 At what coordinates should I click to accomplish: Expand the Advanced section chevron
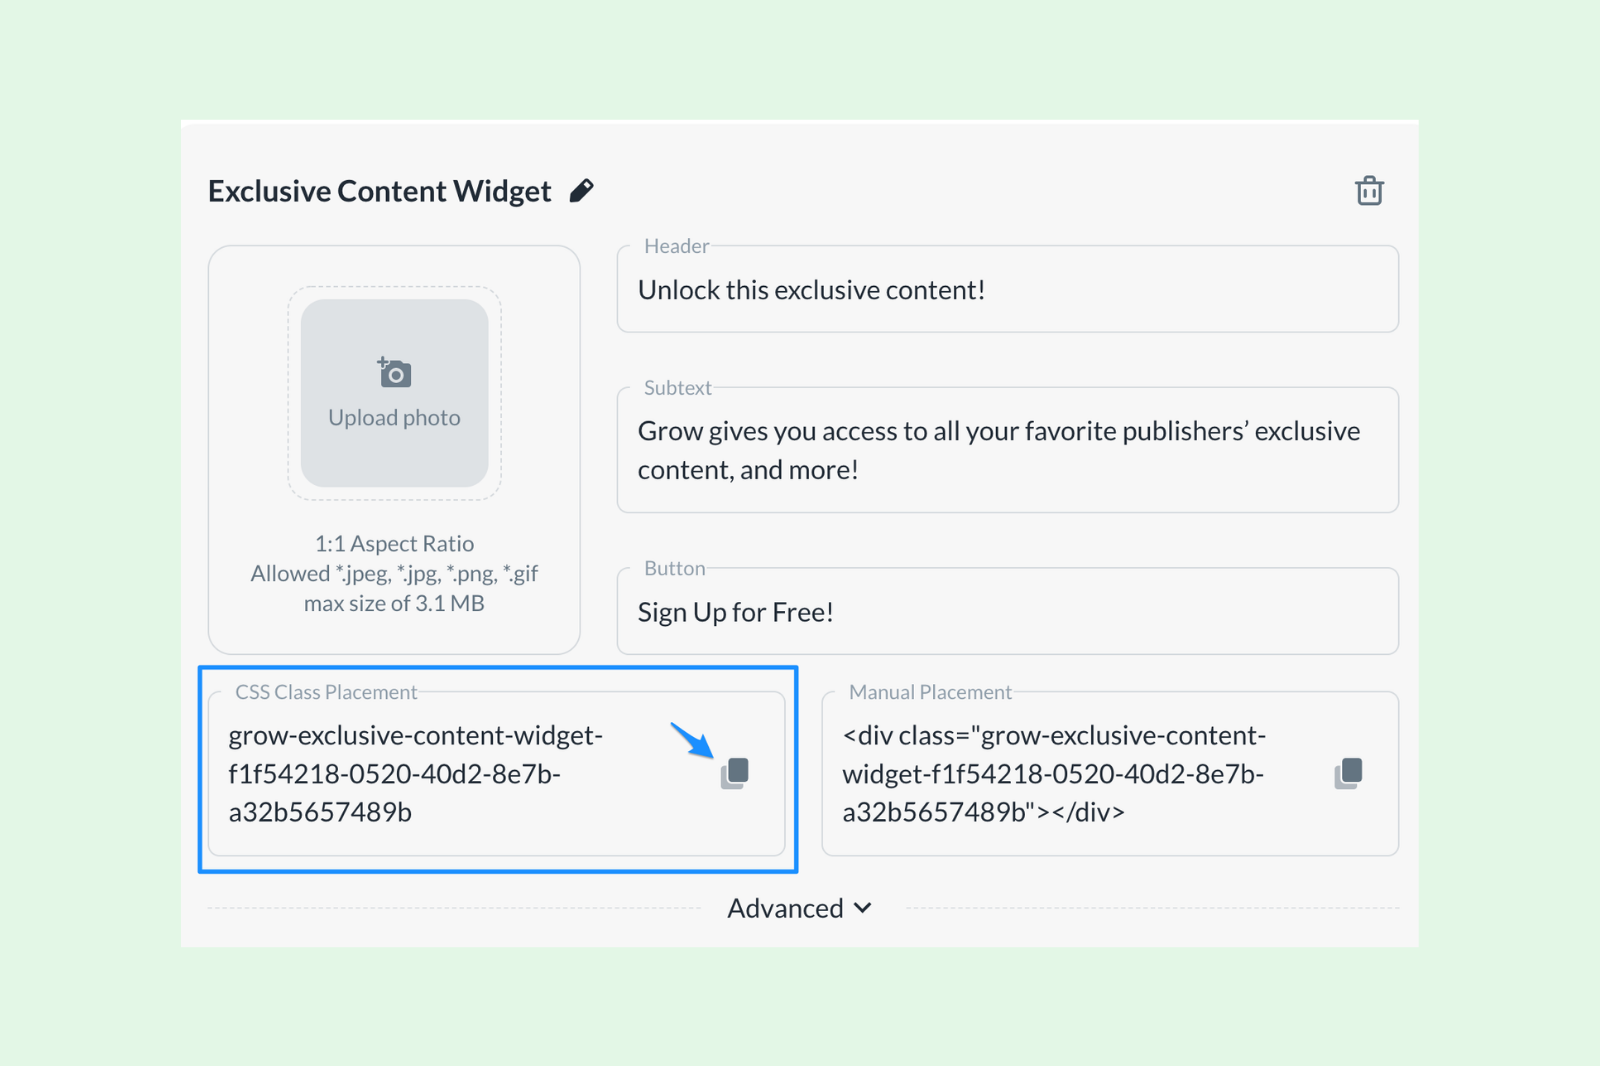[863, 908]
